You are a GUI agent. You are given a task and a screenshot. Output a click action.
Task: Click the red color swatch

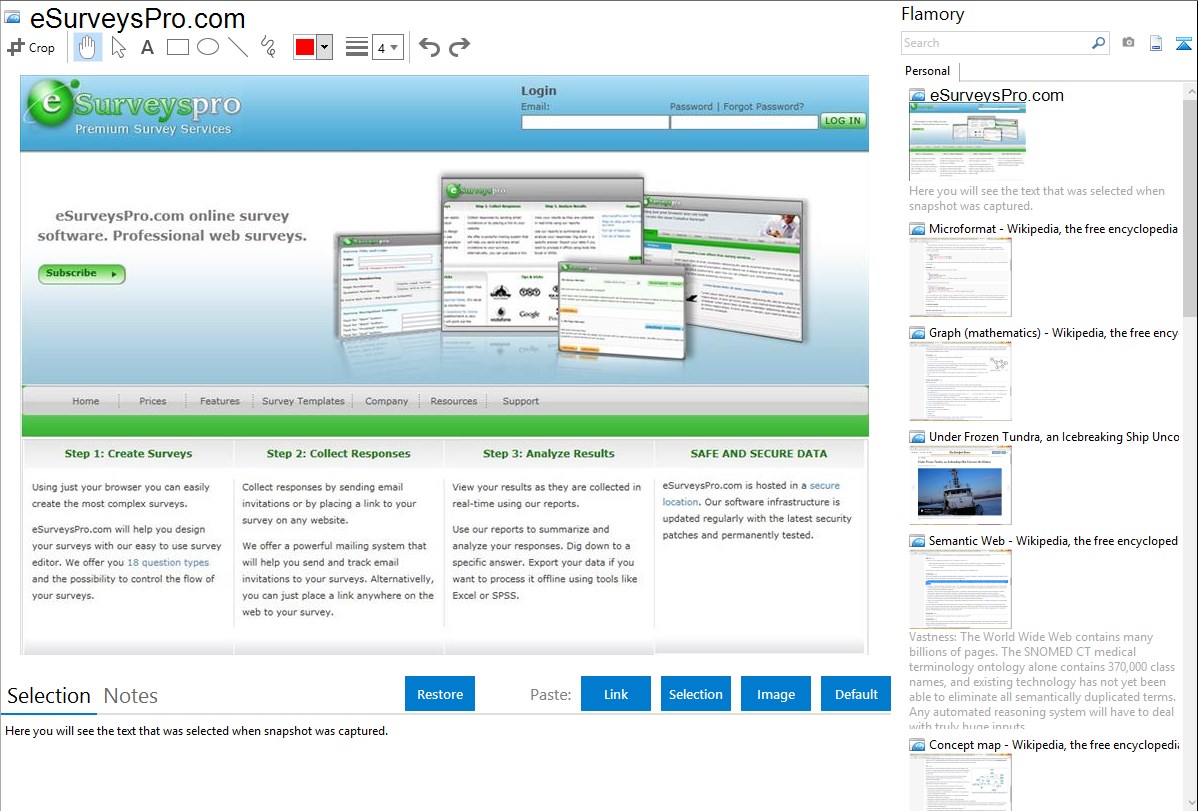pyautogui.click(x=304, y=47)
